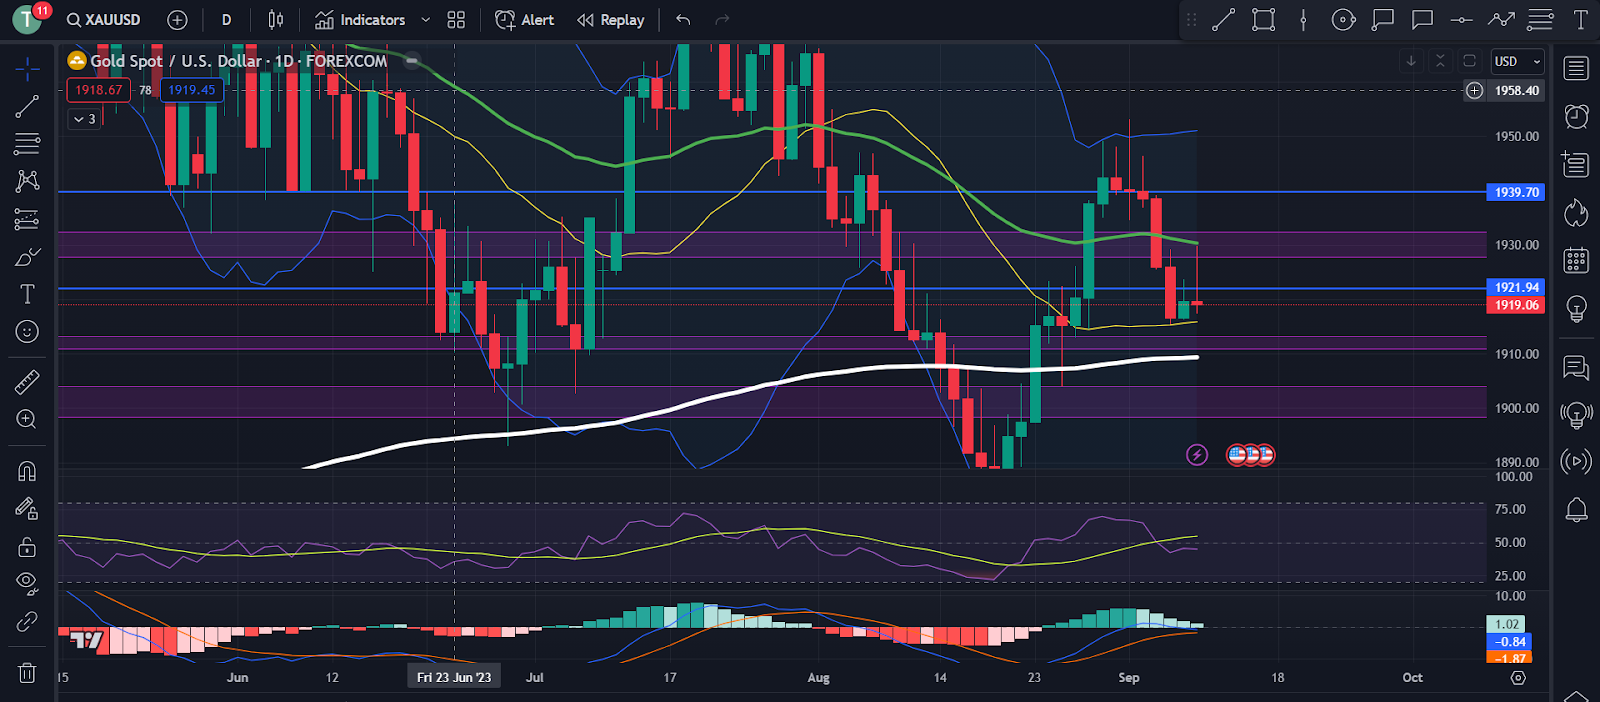This screenshot has width=1600, height=702.
Task: Pick the path arrow tool in favorites toolbar
Action: (x=1501, y=20)
